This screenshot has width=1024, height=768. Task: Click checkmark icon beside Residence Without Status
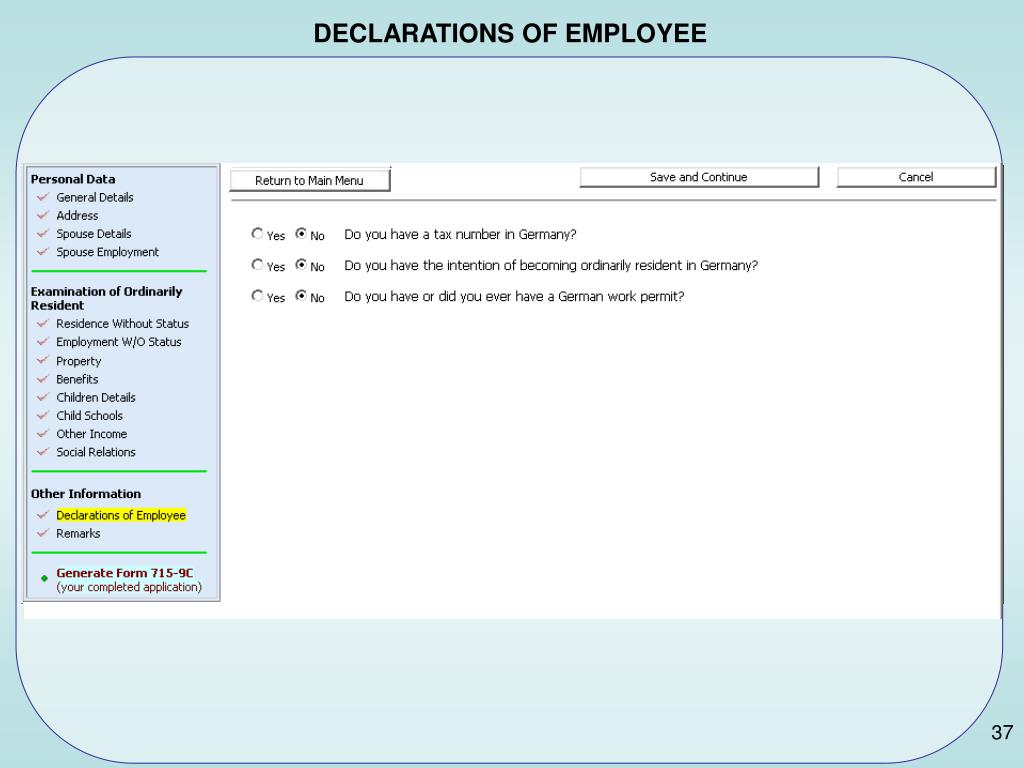[x=43, y=323]
